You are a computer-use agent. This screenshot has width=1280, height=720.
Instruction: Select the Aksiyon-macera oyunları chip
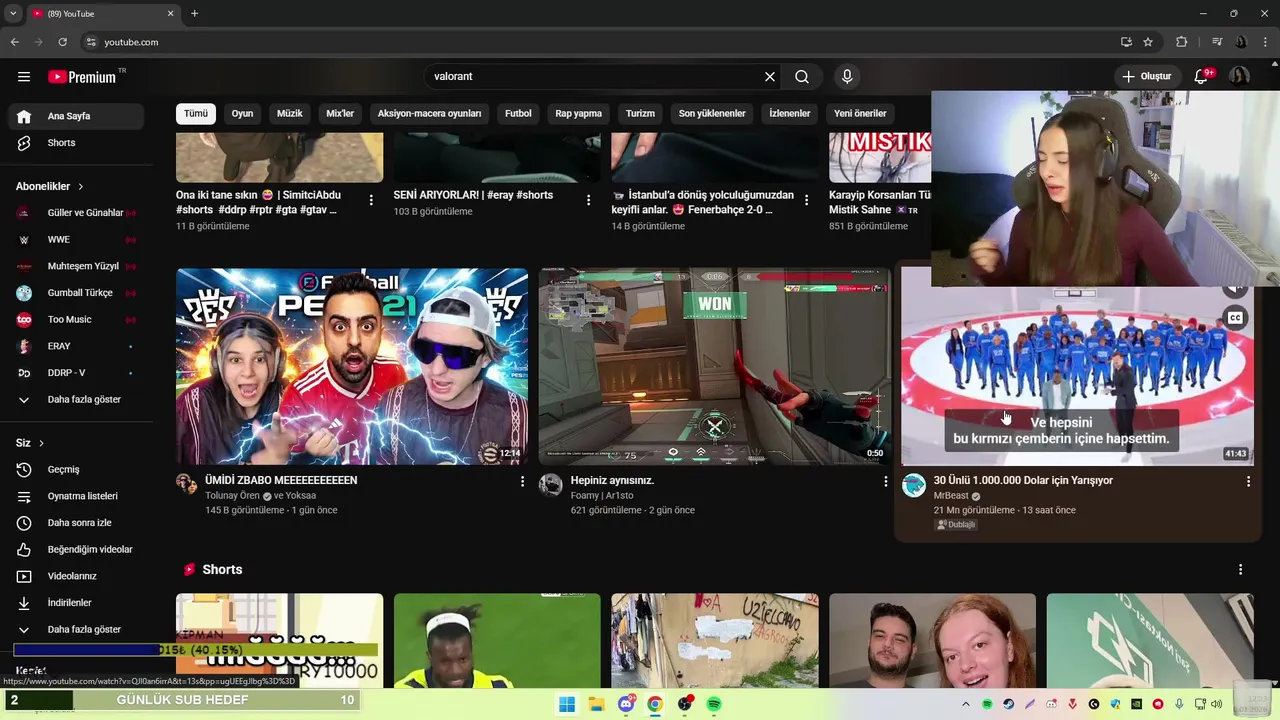tap(430, 113)
